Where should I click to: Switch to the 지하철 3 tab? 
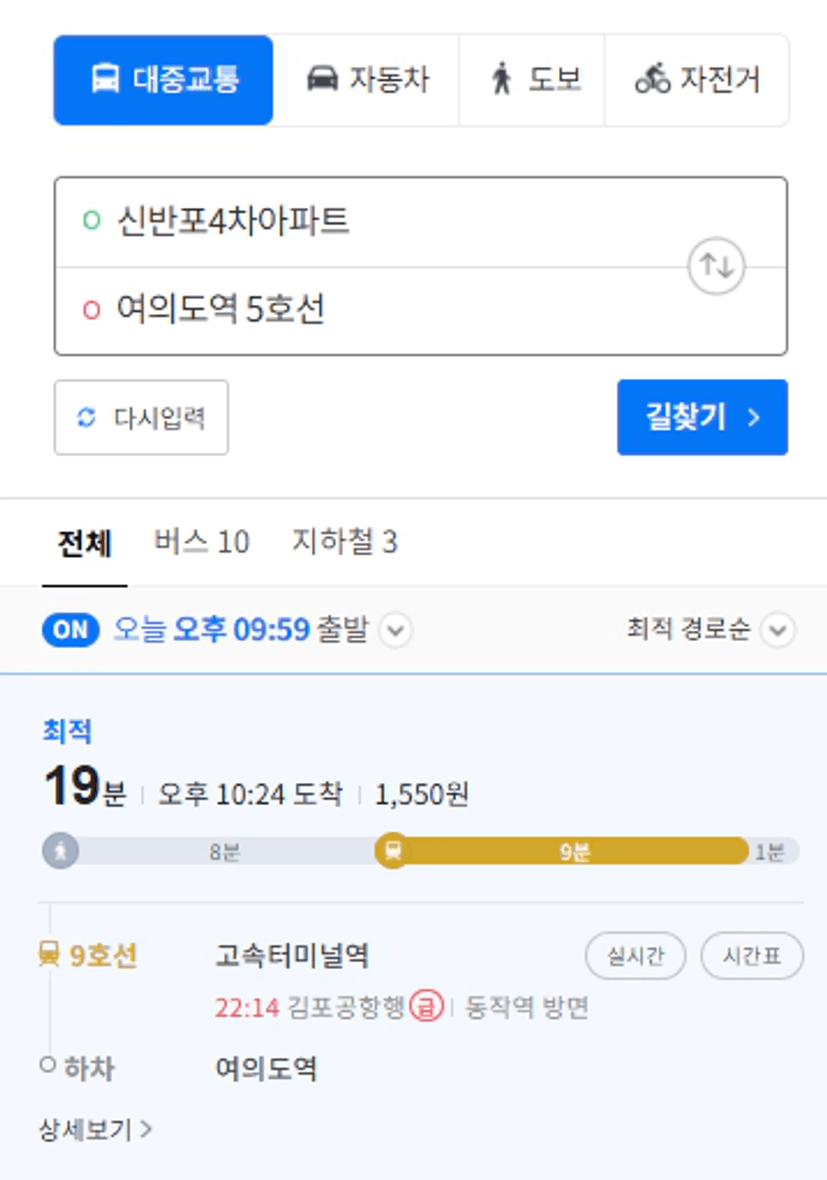click(x=345, y=542)
